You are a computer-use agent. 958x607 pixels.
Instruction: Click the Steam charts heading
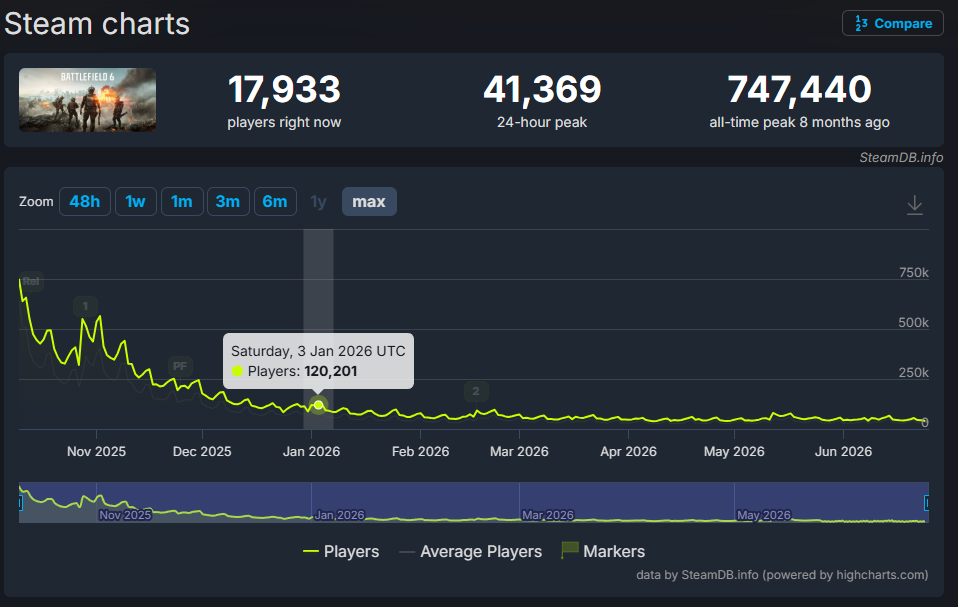[97, 24]
